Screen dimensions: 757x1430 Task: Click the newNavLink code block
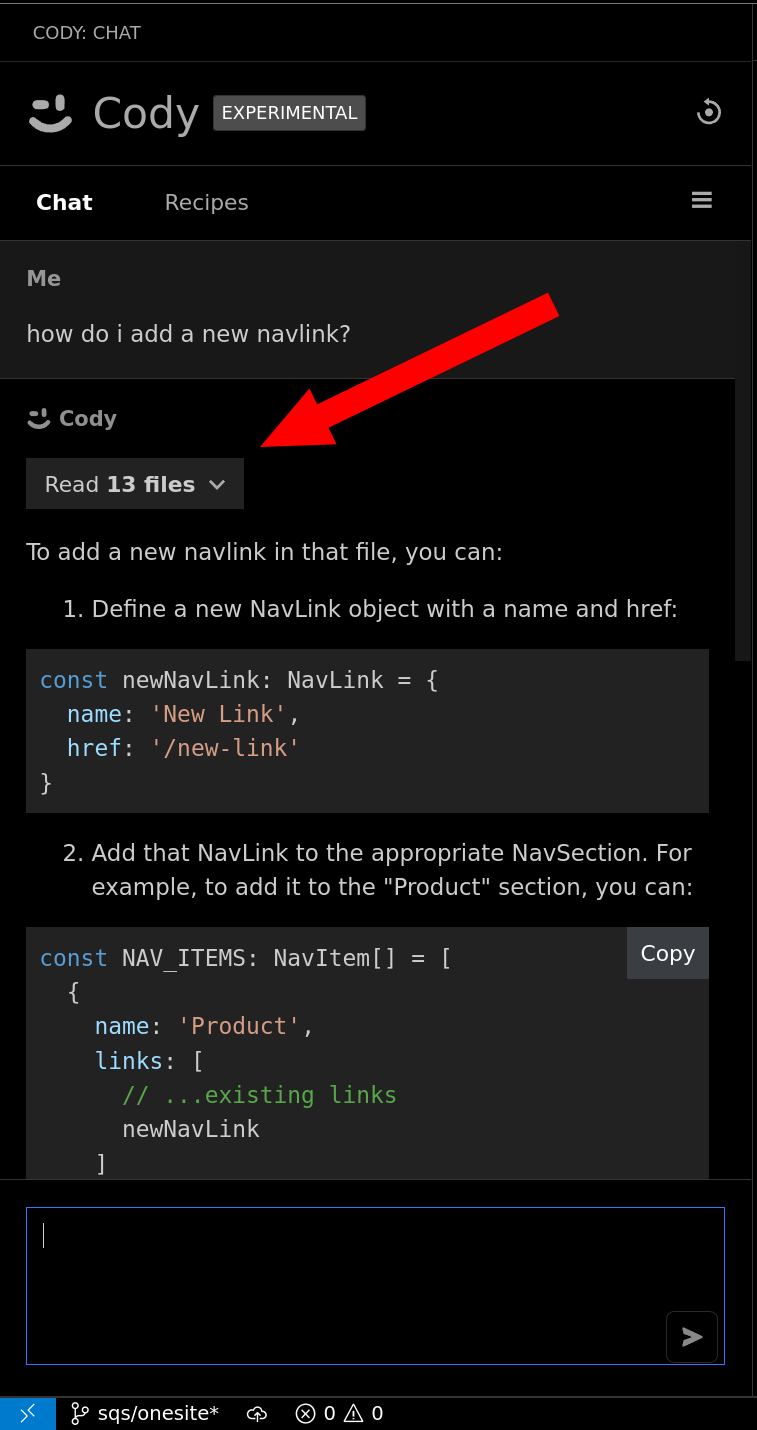[367, 731]
